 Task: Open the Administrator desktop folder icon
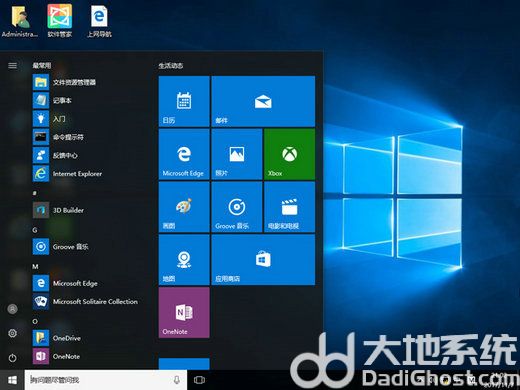pyautogui.click(x=20, y=21)
